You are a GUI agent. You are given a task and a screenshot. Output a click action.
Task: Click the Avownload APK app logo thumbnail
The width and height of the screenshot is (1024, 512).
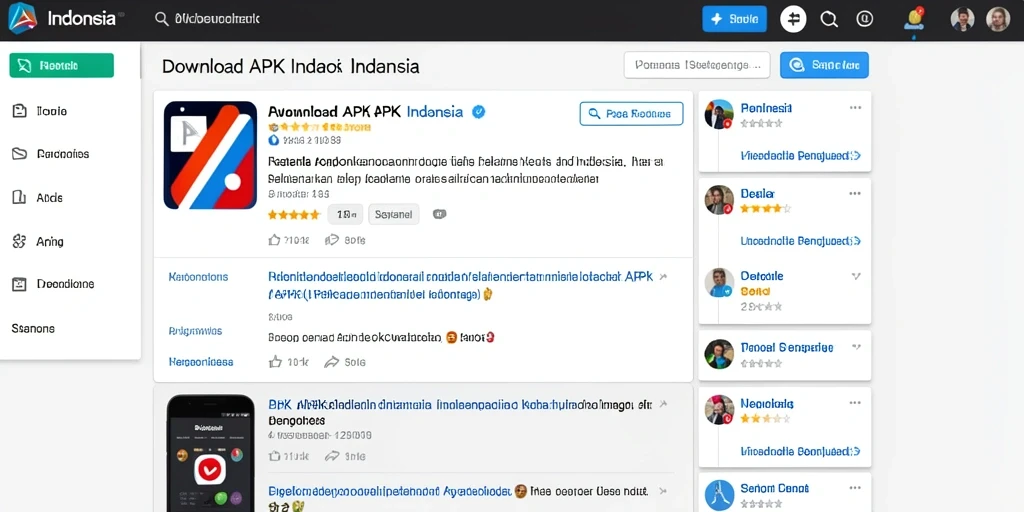(x=210, y=155)
